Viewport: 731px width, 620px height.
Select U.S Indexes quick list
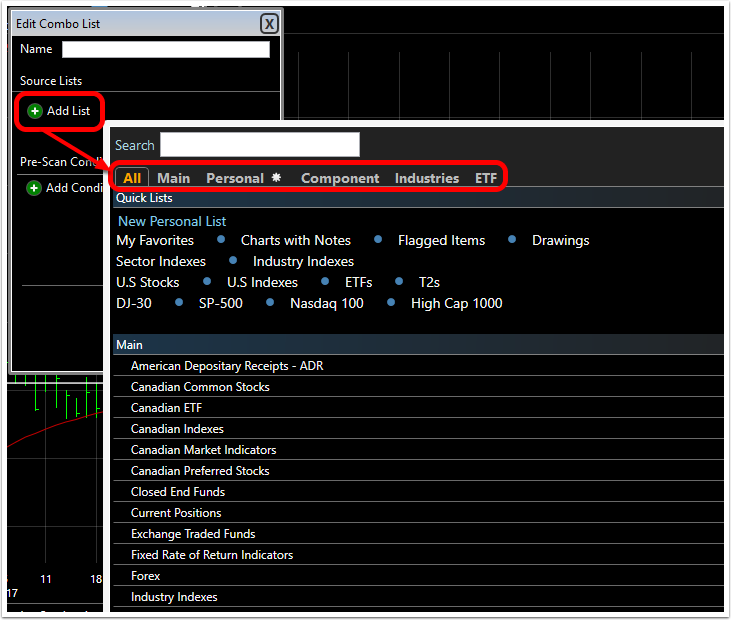(262, 282)
